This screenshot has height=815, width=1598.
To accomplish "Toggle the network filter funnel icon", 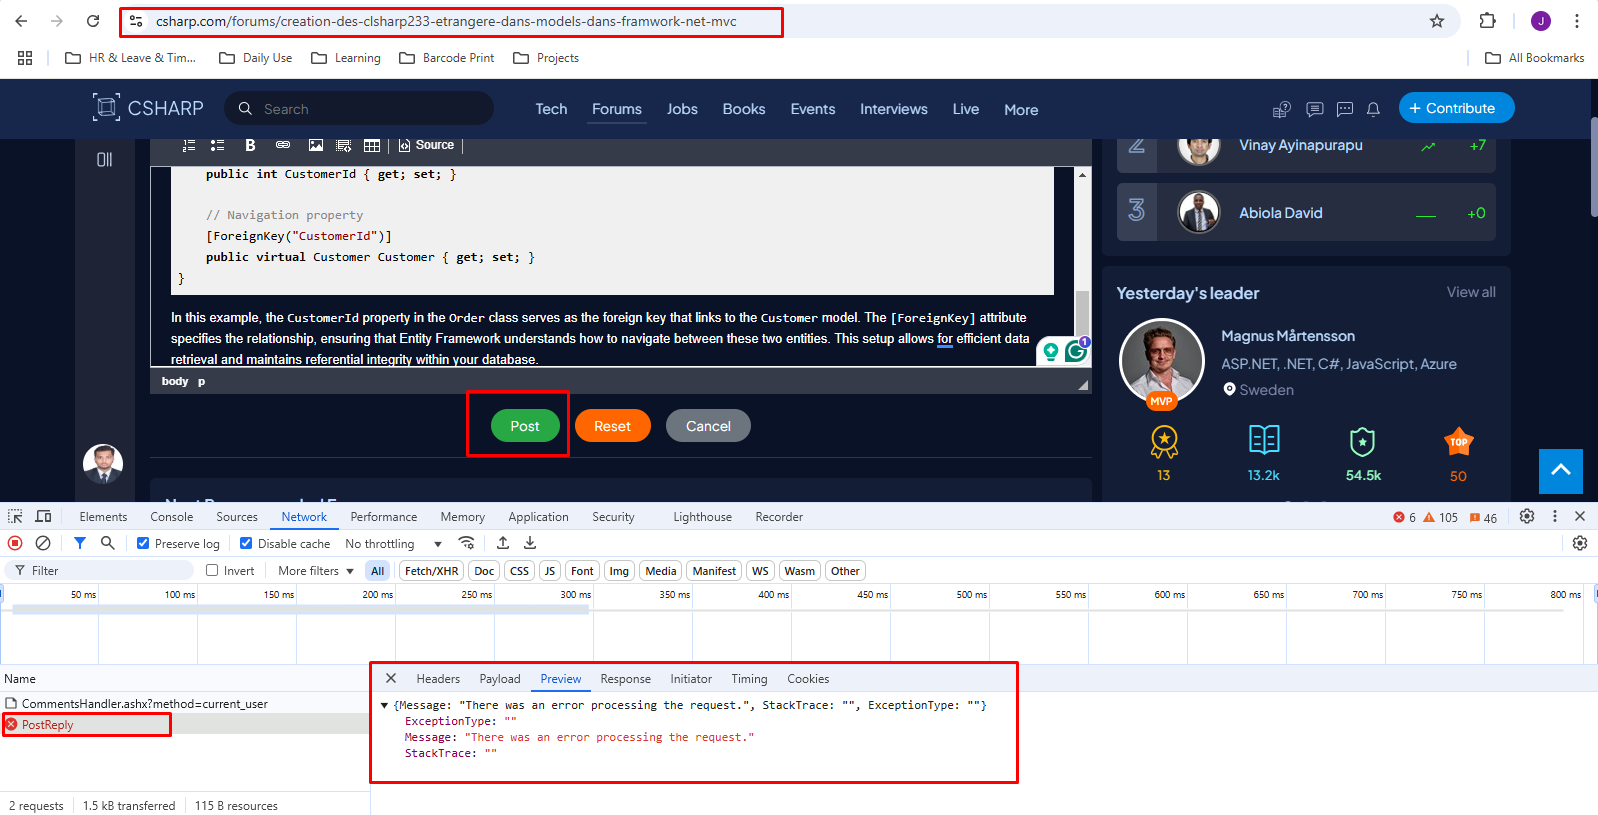I will 80,543.
